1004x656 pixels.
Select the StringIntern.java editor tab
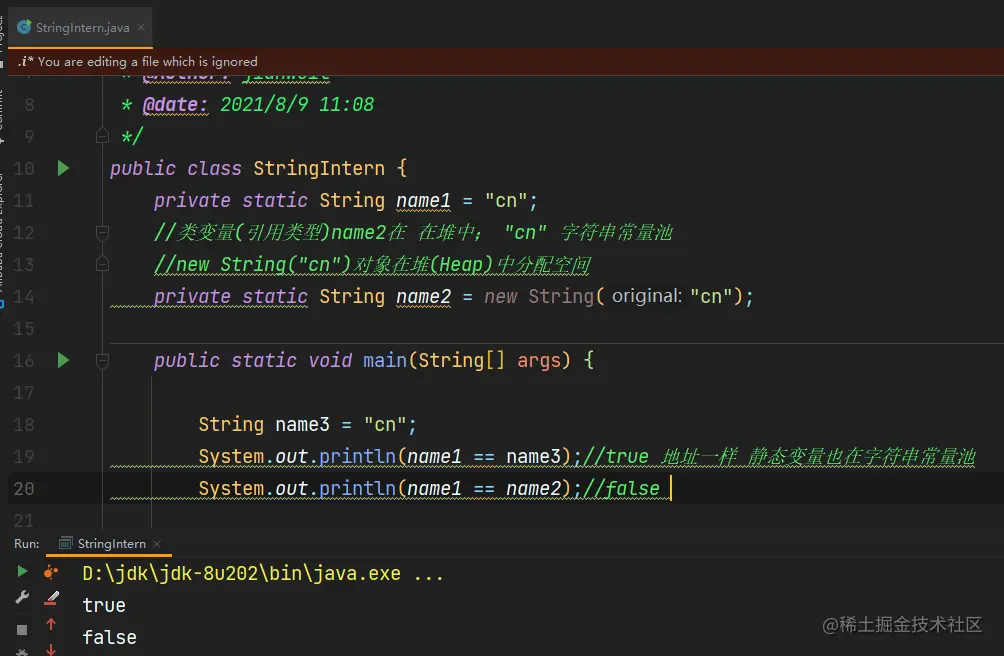pos(81,28)
